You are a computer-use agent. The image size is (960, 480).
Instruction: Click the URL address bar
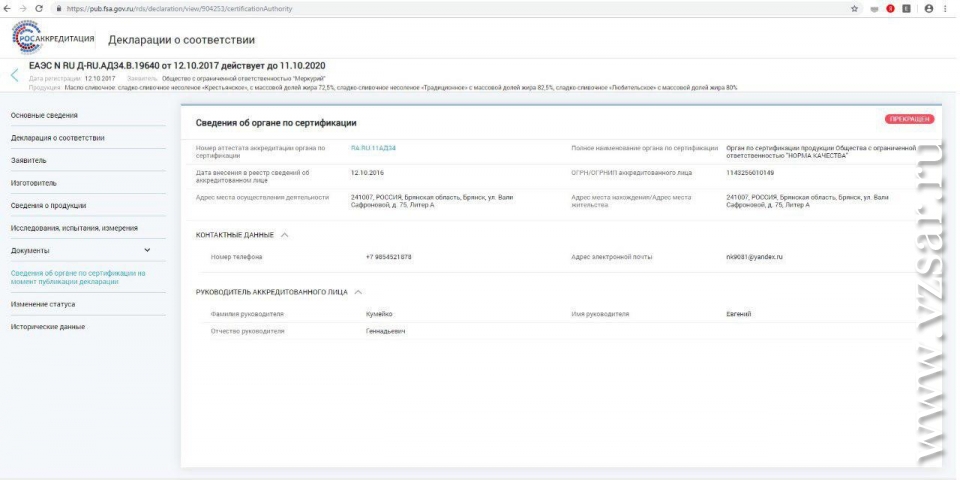click(x=400, y=8)
